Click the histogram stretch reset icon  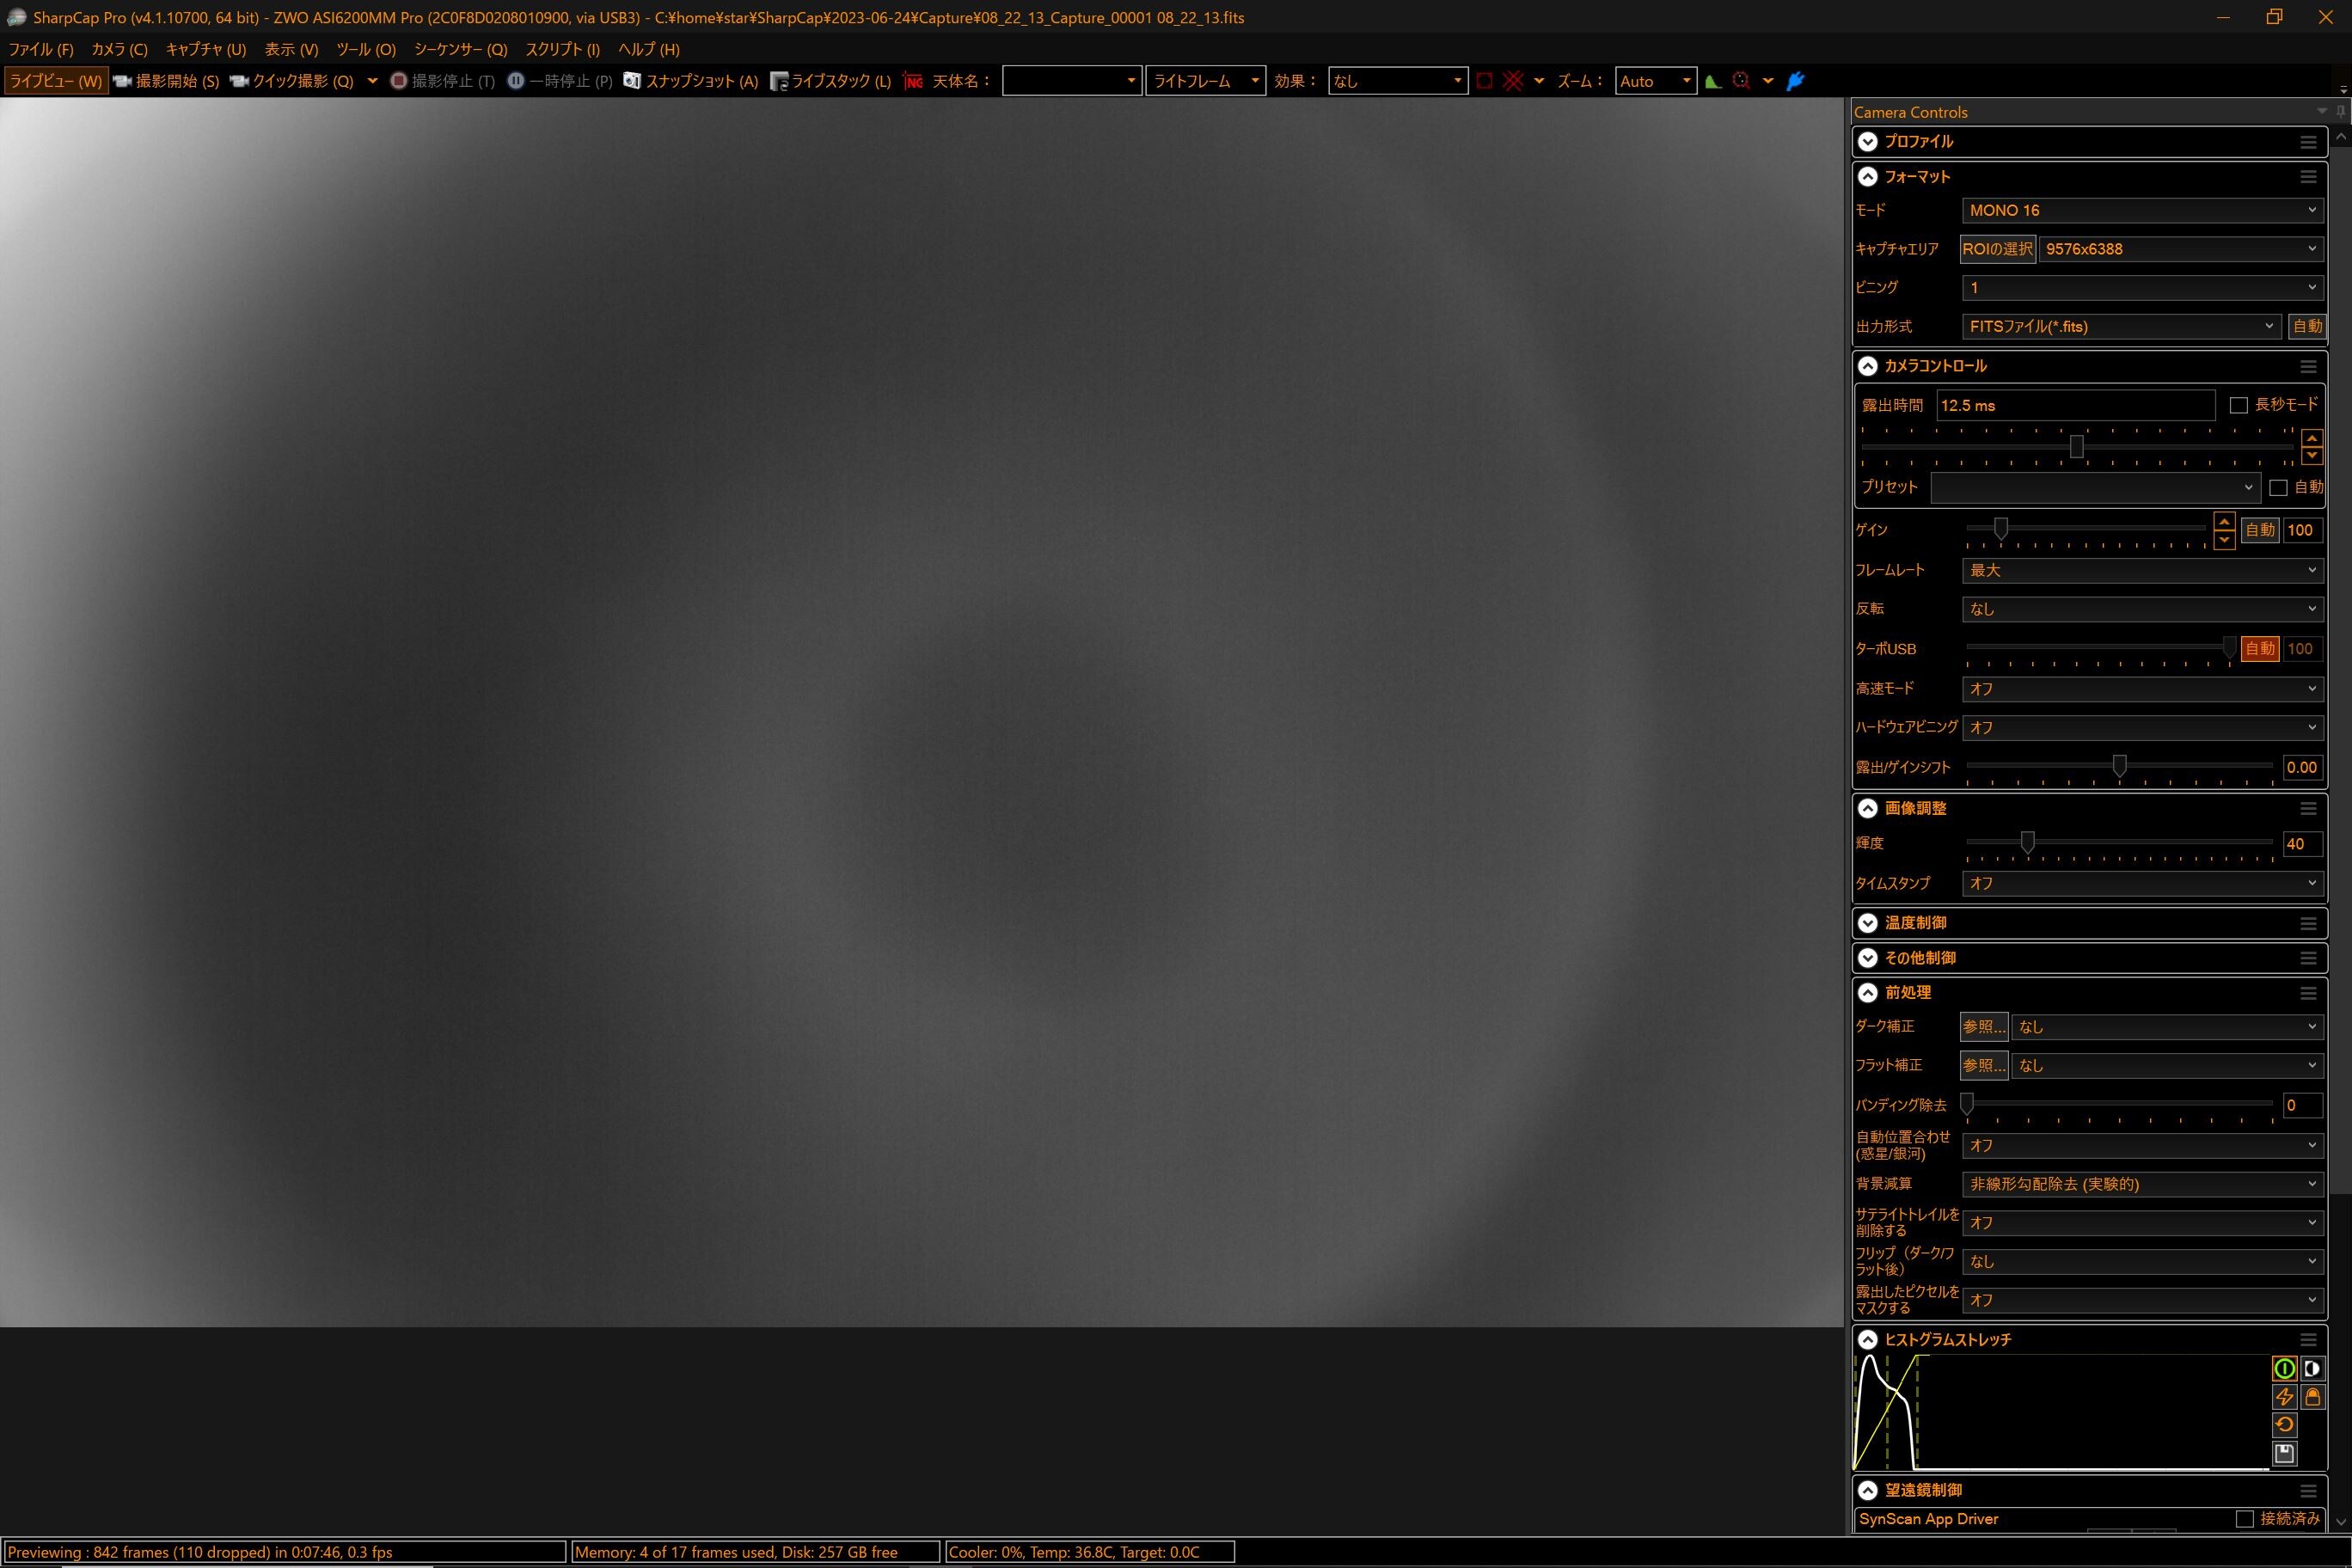click(x=2284, y=1425)
